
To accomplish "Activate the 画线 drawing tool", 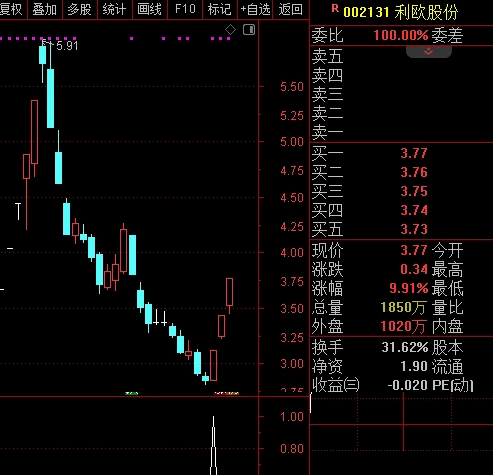I will pos(149,9).
